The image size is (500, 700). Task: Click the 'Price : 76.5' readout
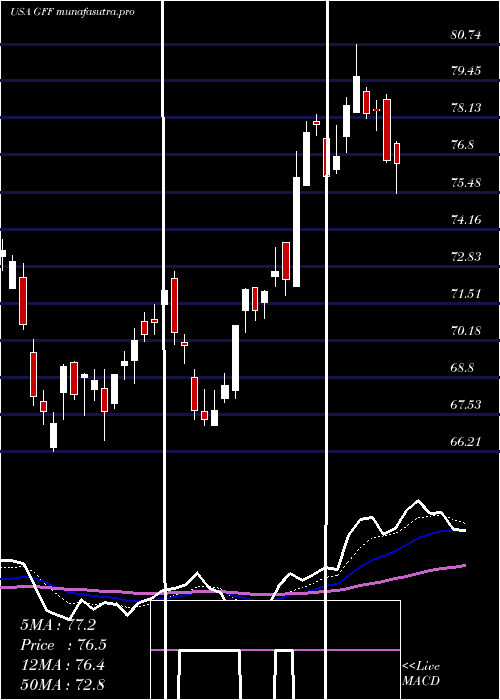click(63, 645)
